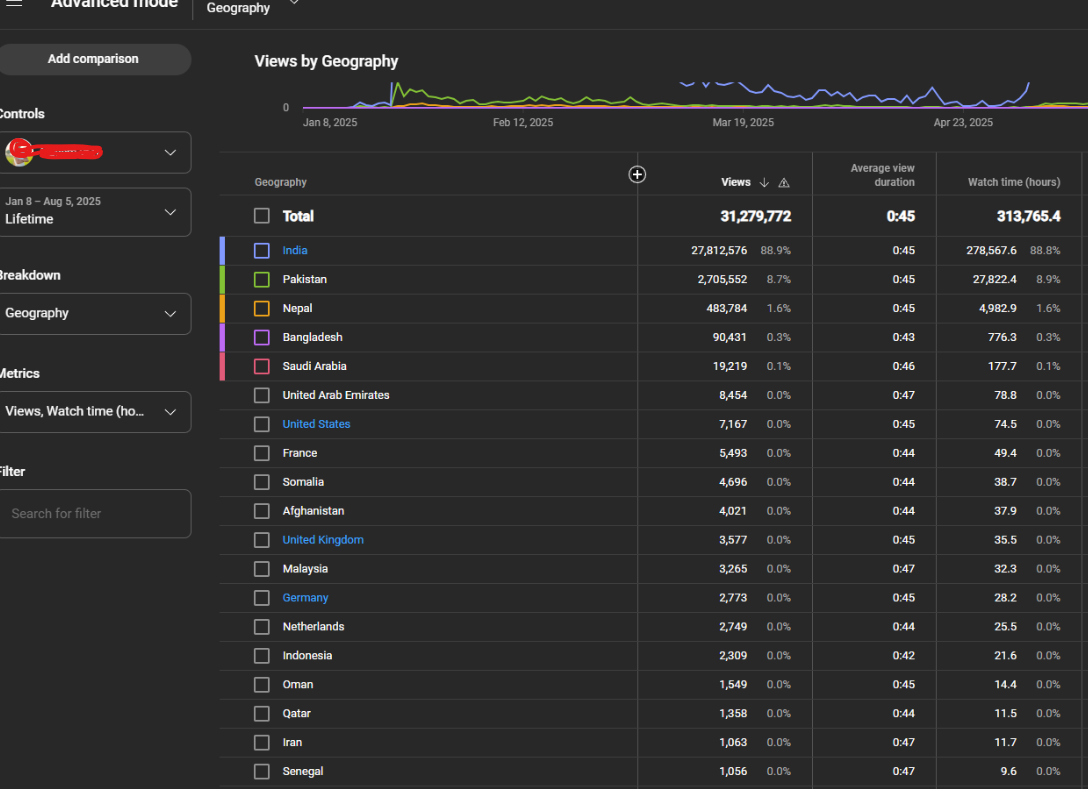Click the Add comparison button
This screenshot has width=1088, height=789.
93,59
